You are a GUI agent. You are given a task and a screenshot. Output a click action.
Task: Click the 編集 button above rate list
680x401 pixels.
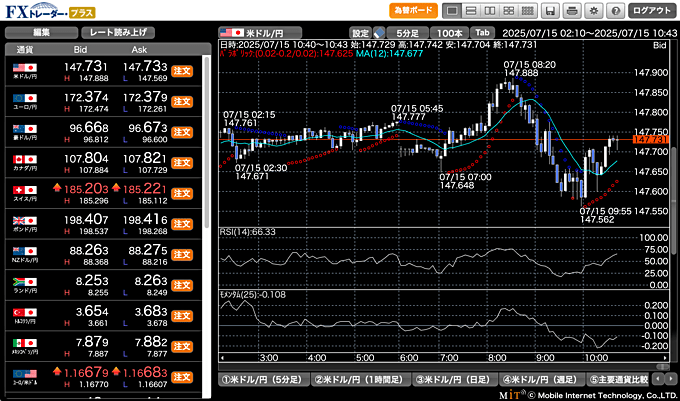tap(42, 33)
